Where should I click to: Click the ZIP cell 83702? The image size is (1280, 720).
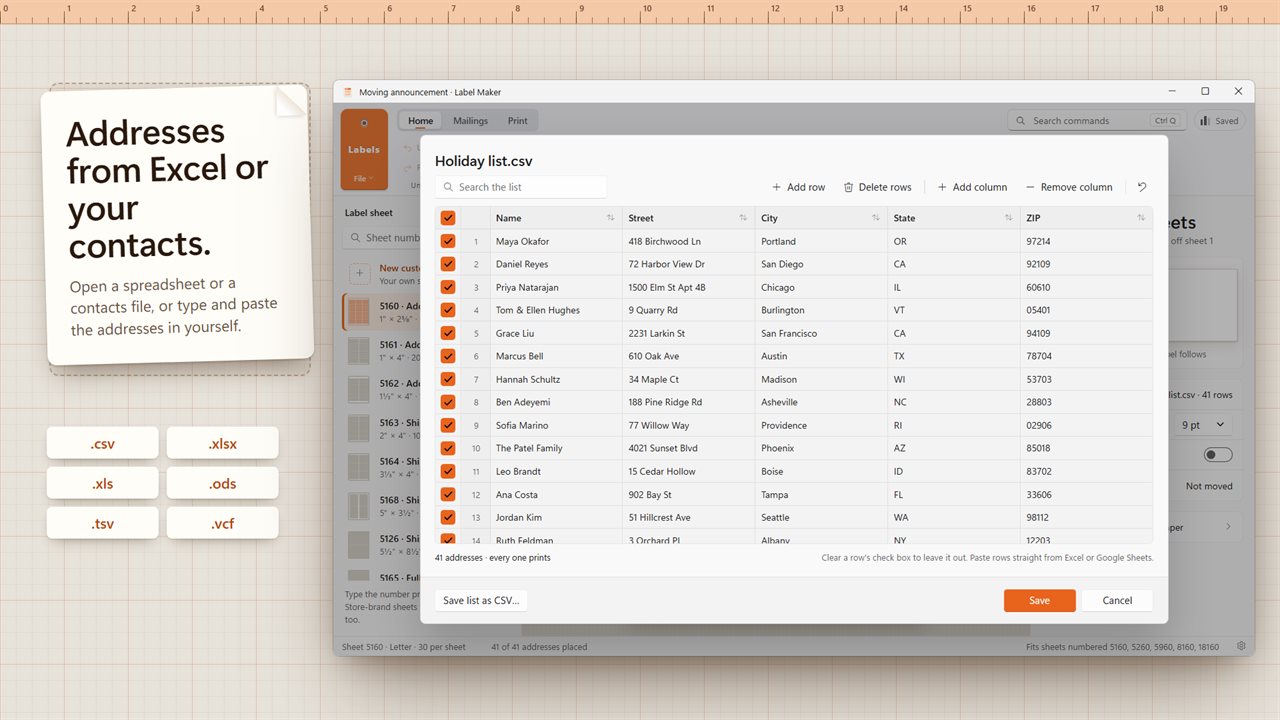click(x=1086, y=471)
